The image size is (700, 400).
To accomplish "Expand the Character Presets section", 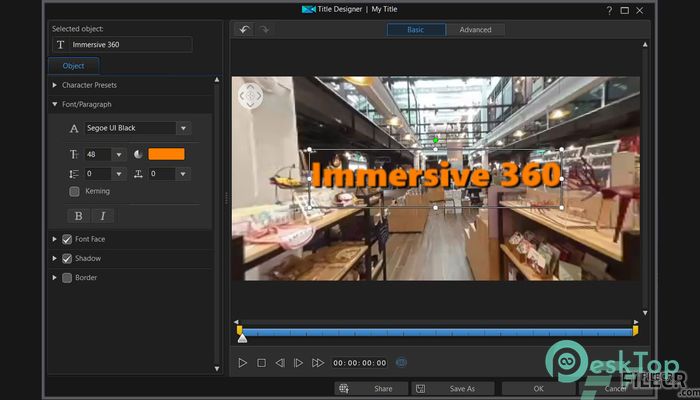I will (x=89, y=85).
